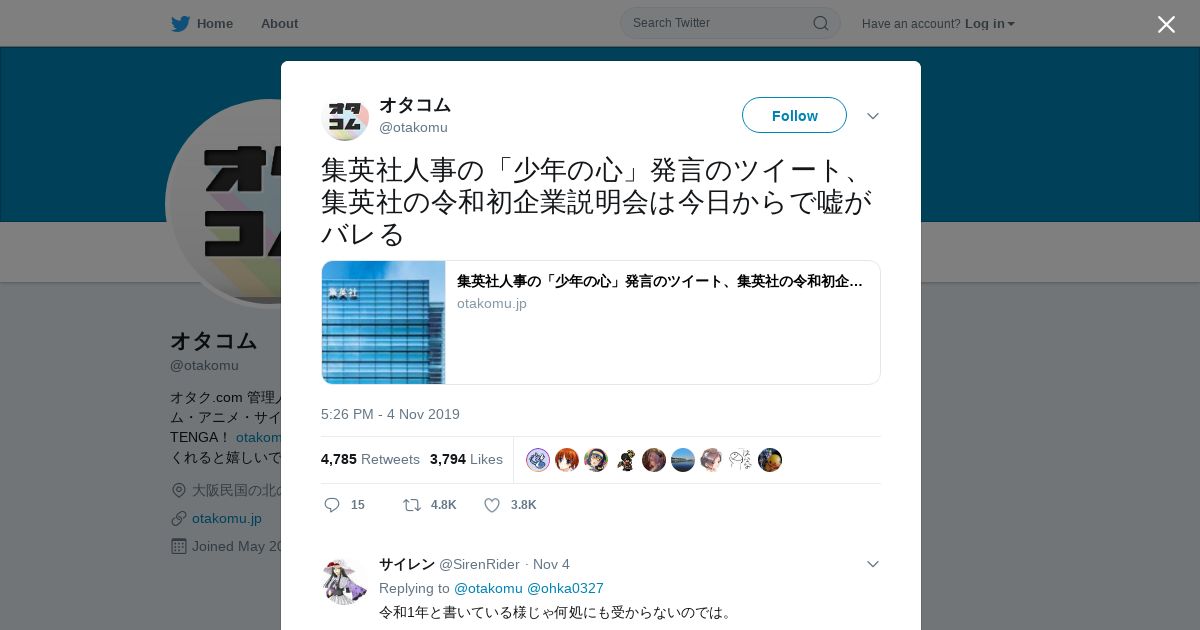View the 4,785 Retweets list

(370, 459)
